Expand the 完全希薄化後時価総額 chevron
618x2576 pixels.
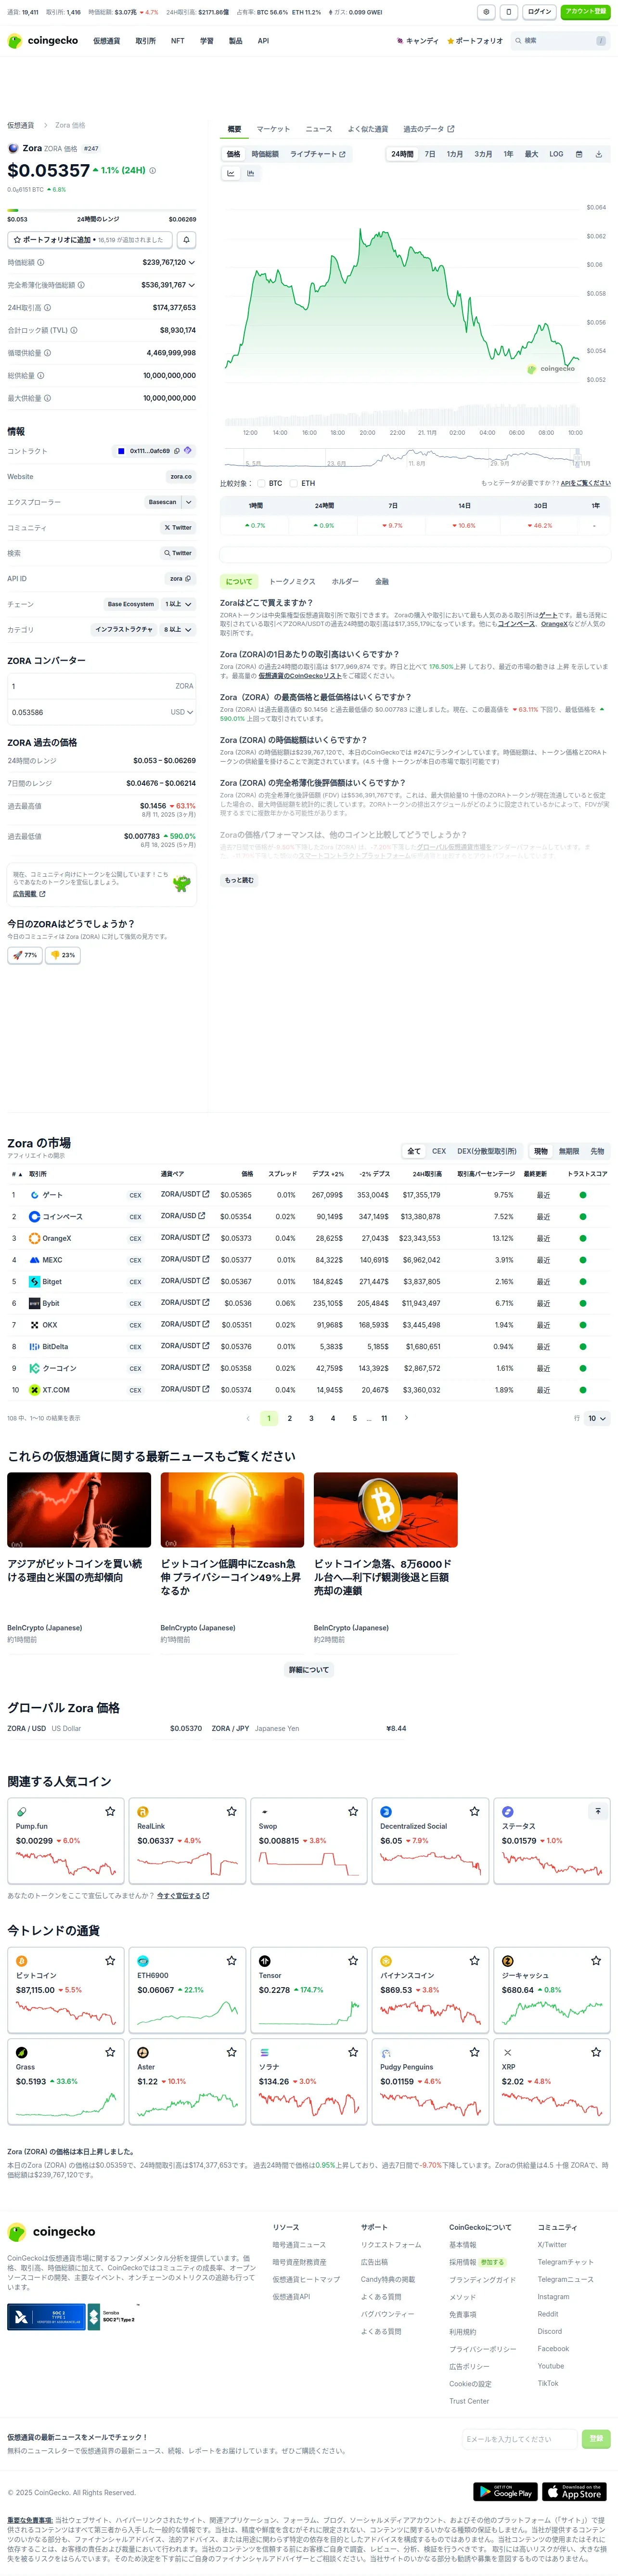pos(192,285)
